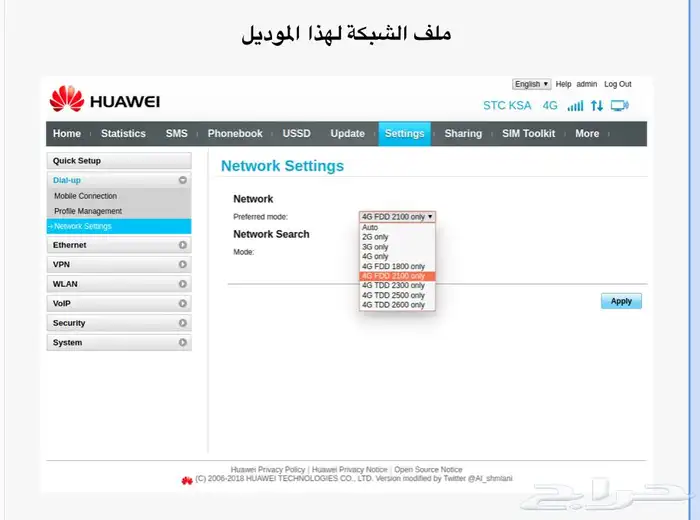
Task: Select 4G TDD 2300 only
Action: pos(397,285)
